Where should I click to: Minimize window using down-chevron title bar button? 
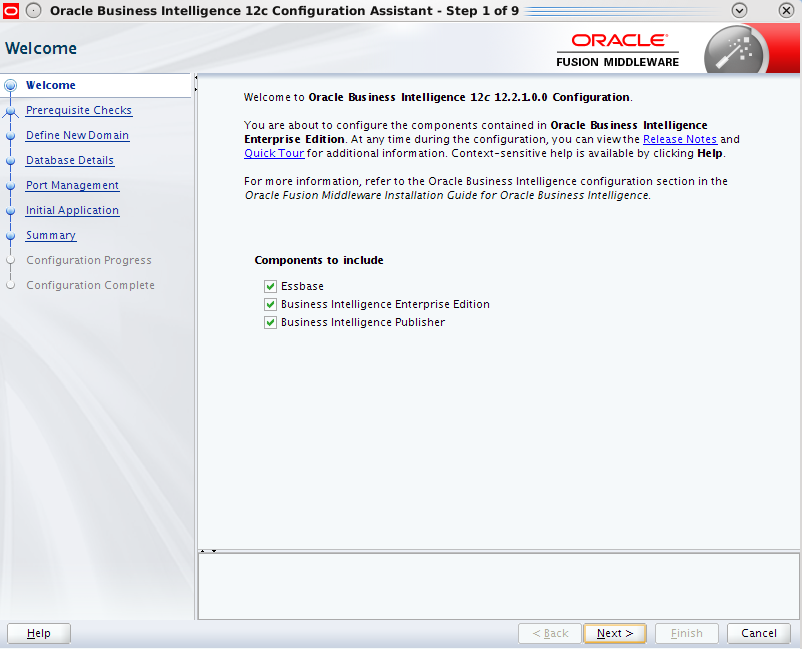point(739,10)
